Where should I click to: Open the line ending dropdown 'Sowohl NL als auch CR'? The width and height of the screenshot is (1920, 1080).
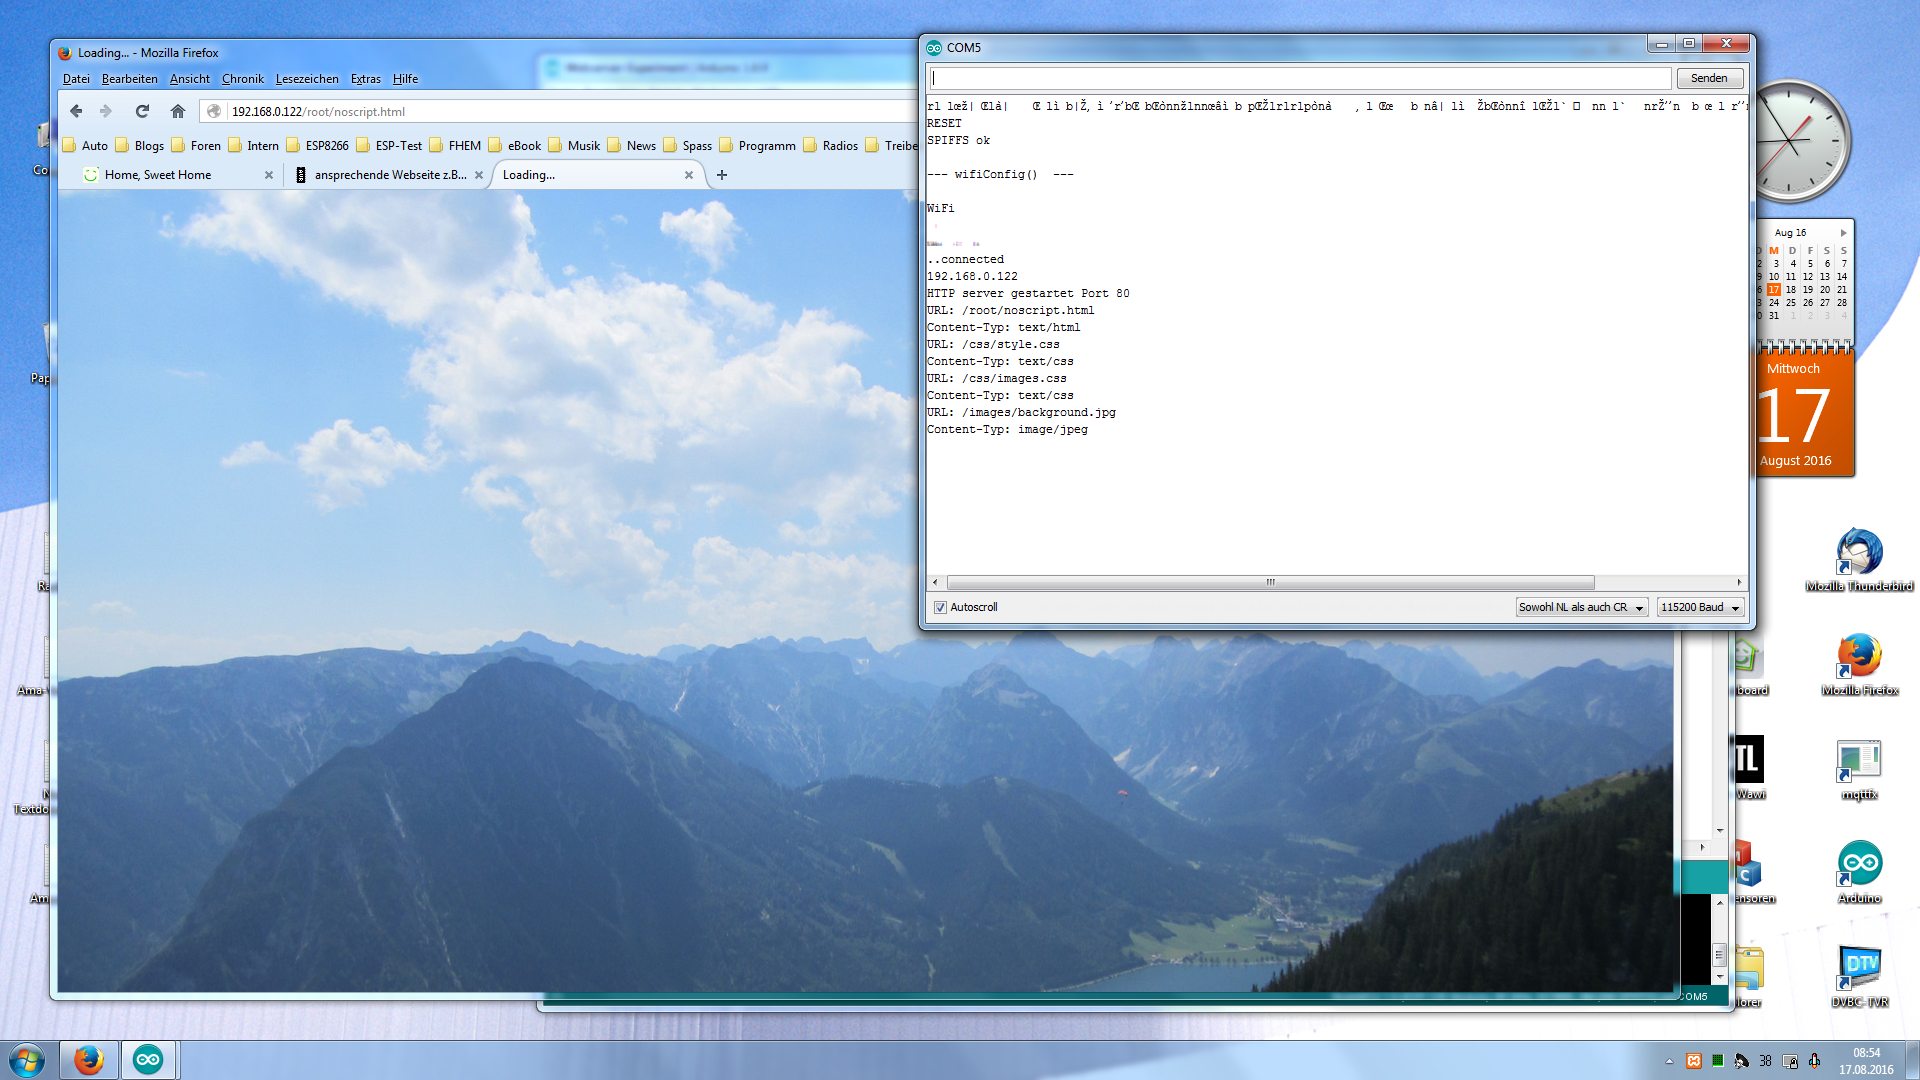click(1581, 608)
